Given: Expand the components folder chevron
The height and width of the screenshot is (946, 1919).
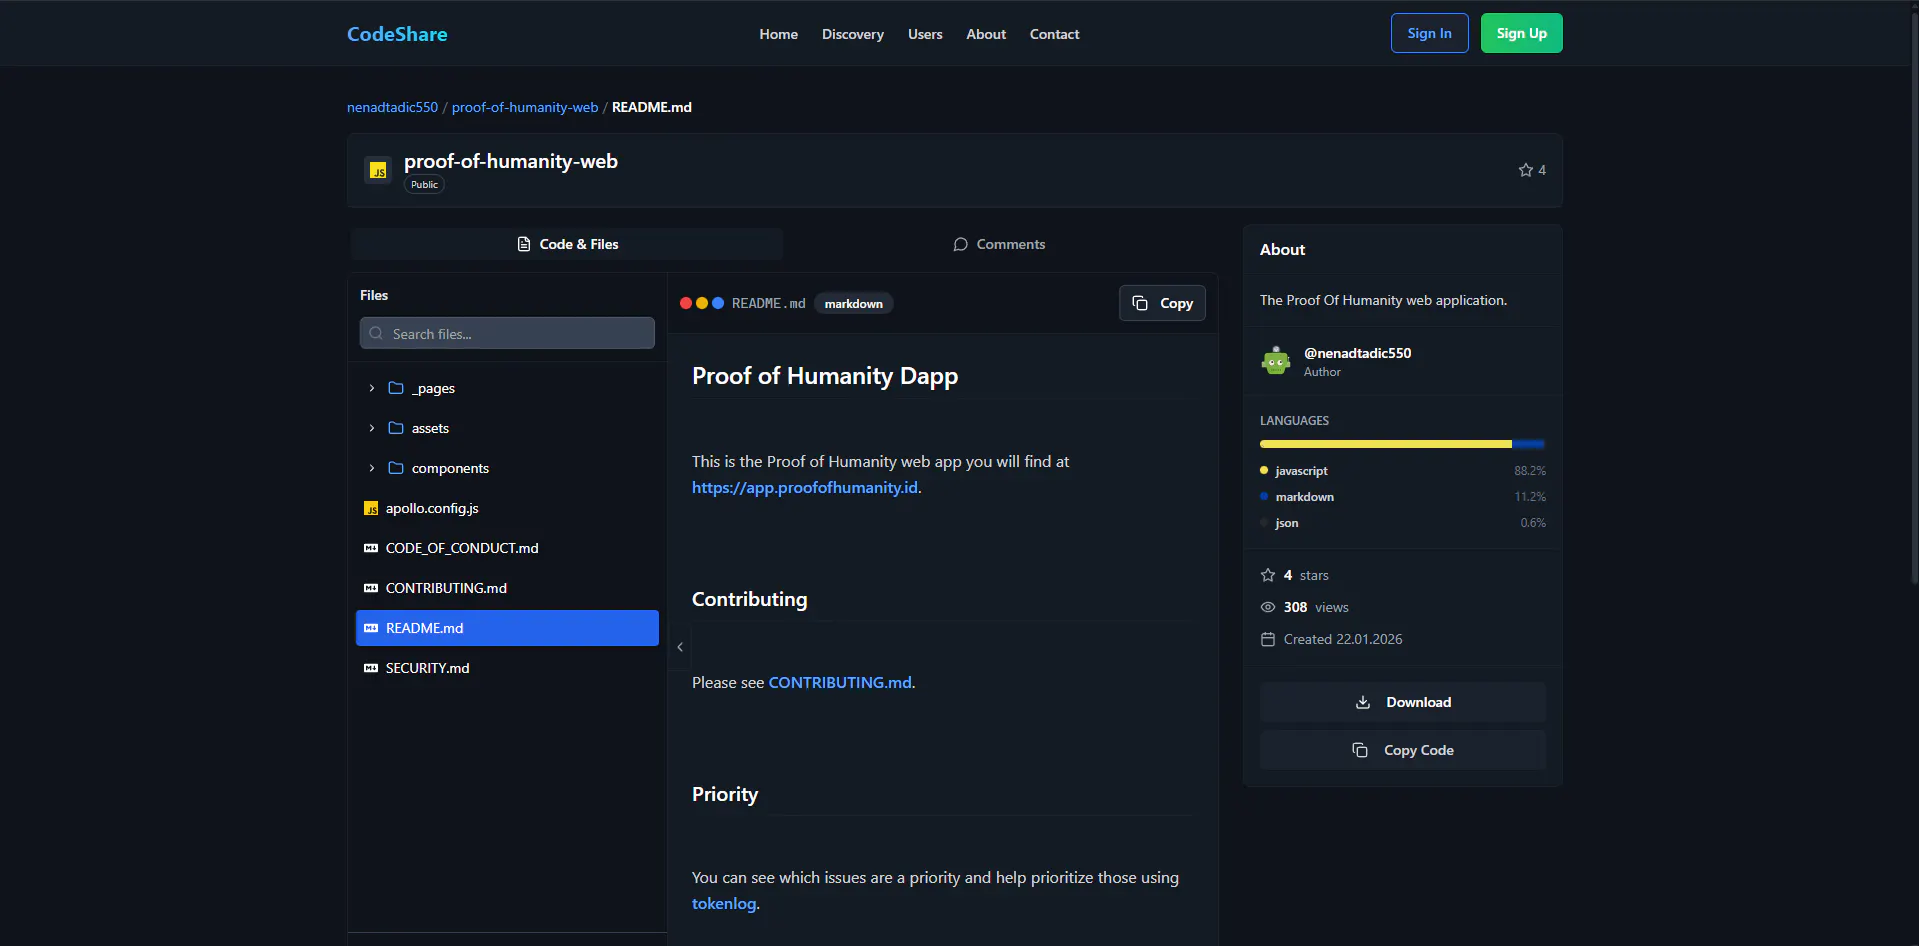Looking at the screenshot, I should click(x=372, y=468).
